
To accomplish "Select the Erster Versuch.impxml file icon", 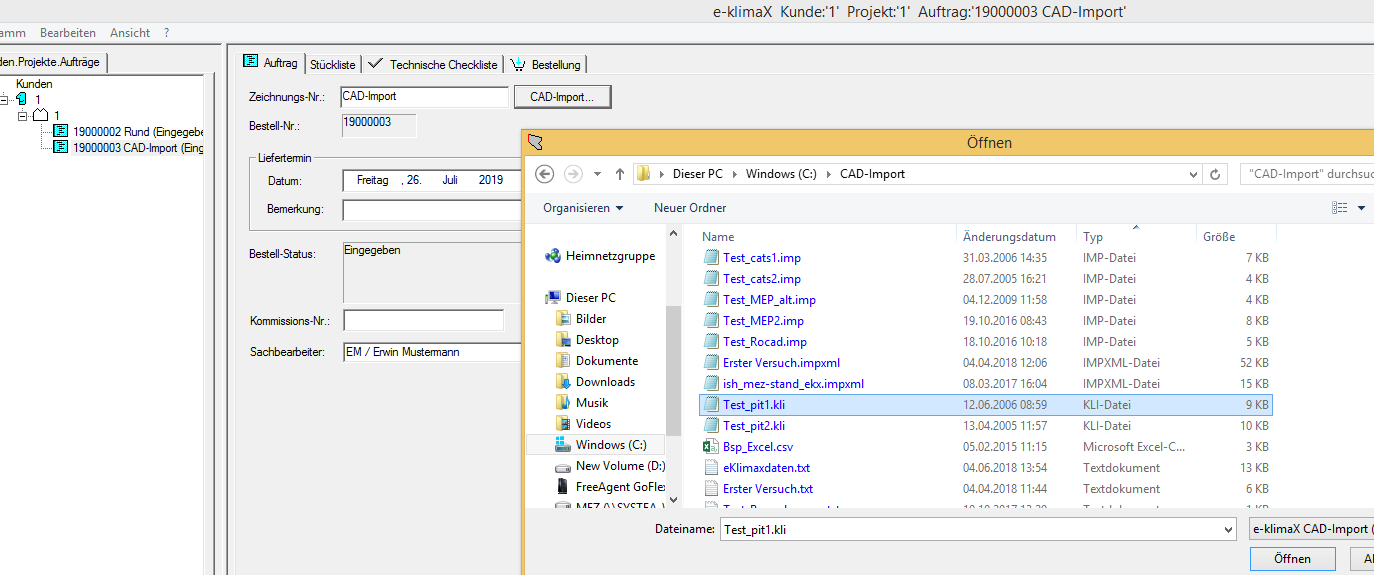I will [x=711, y=363].
